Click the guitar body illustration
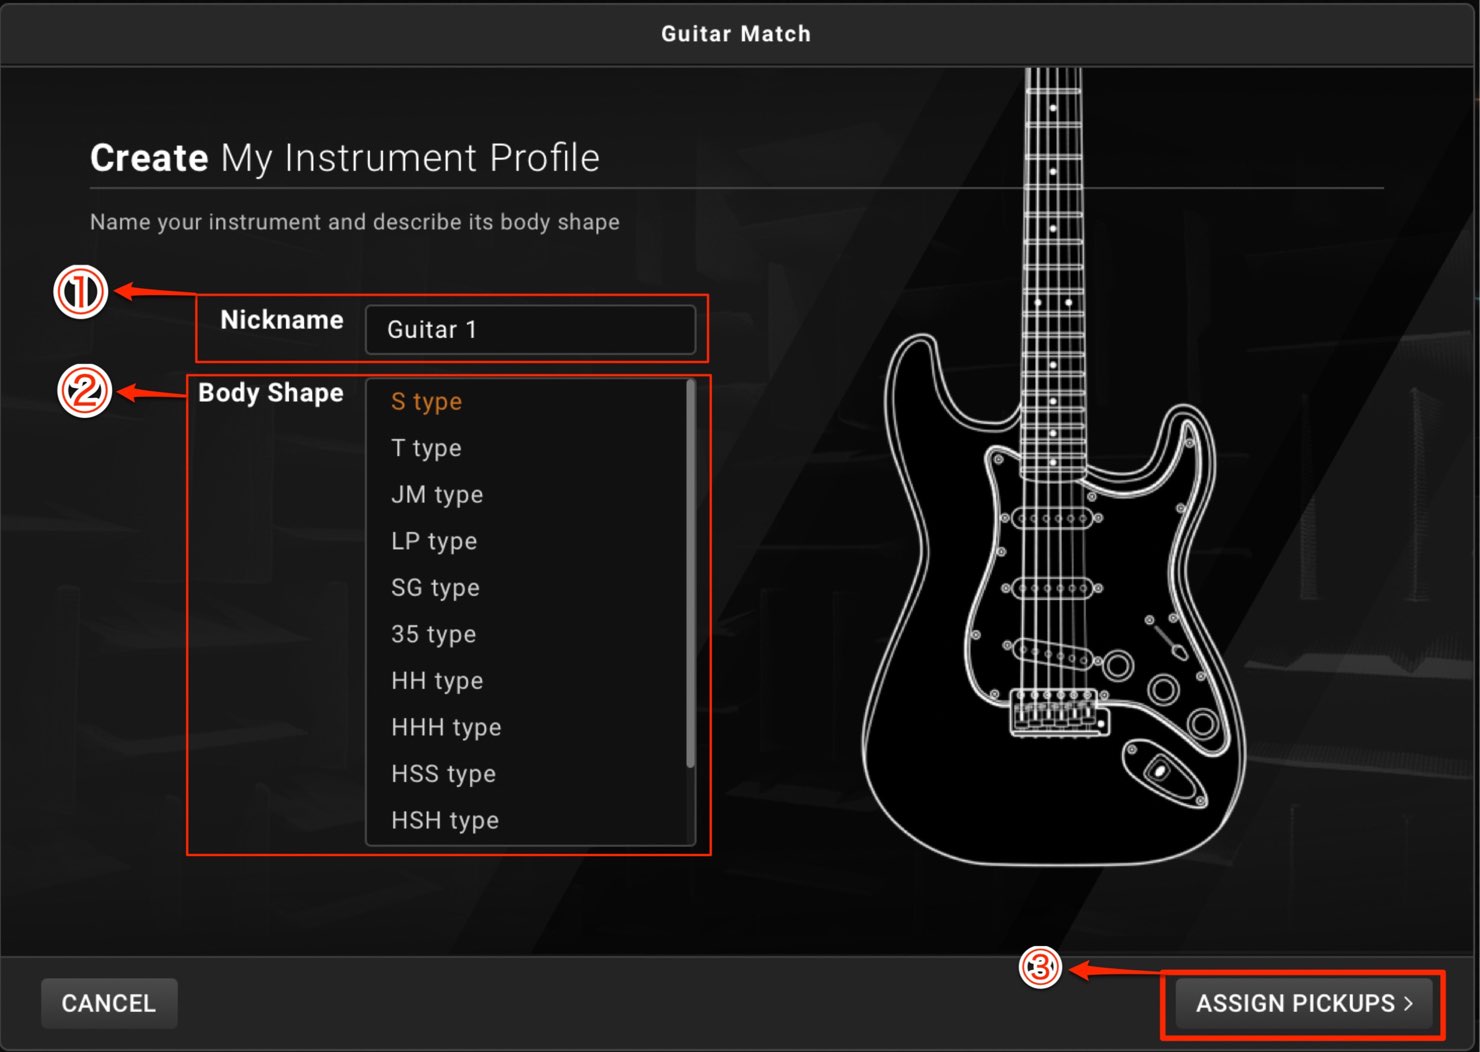The width and height of the screenshot is (1480, 1052). pyautogui.click(x=1054, y=600)
